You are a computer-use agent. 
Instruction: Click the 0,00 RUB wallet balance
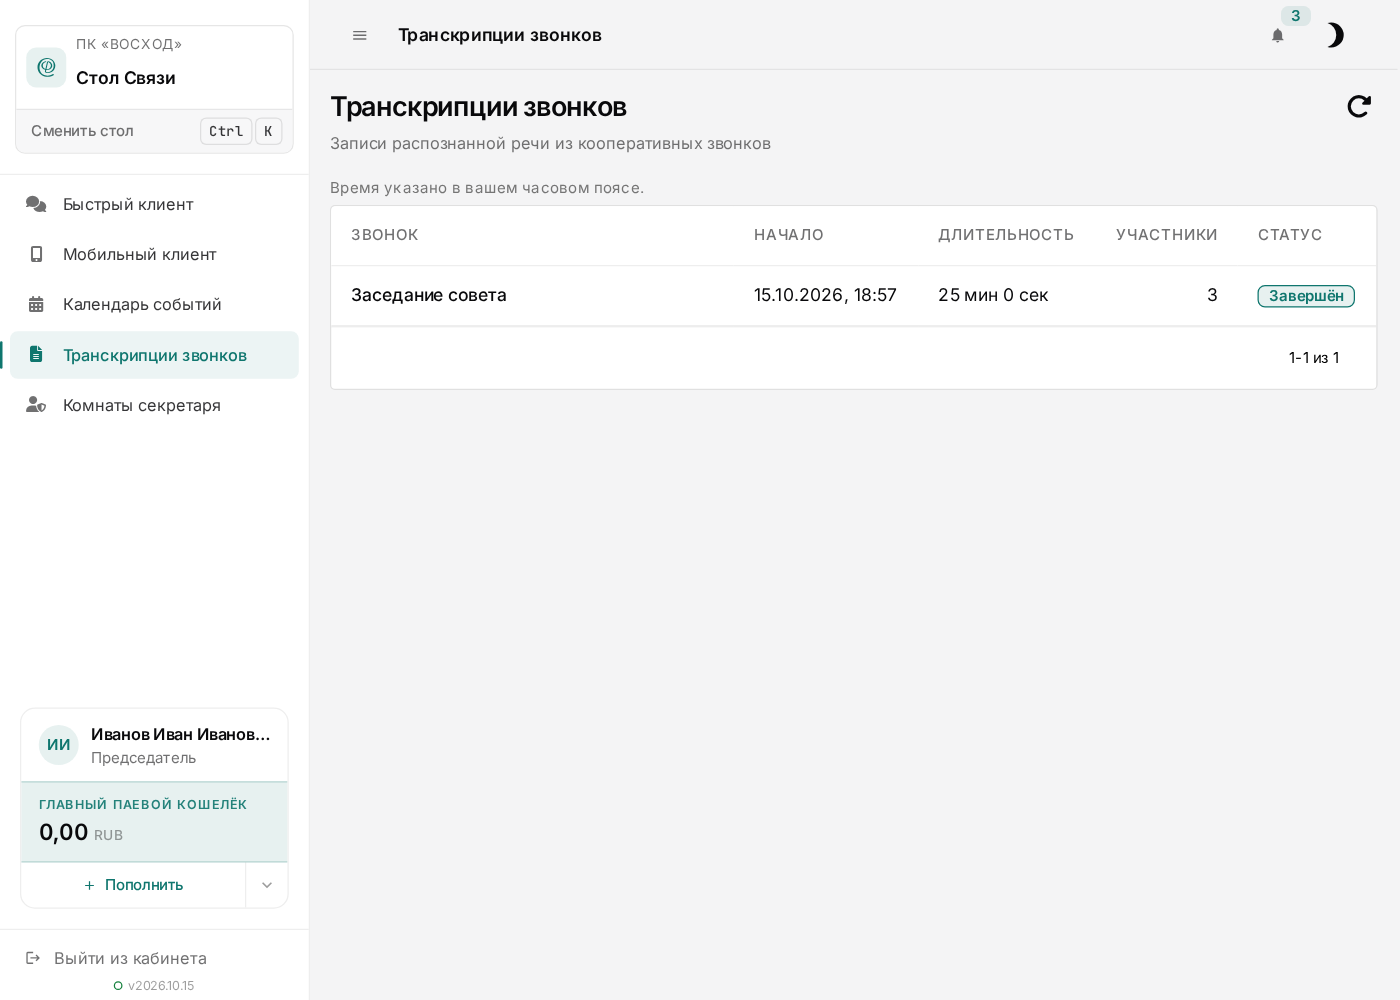point(81,832)
